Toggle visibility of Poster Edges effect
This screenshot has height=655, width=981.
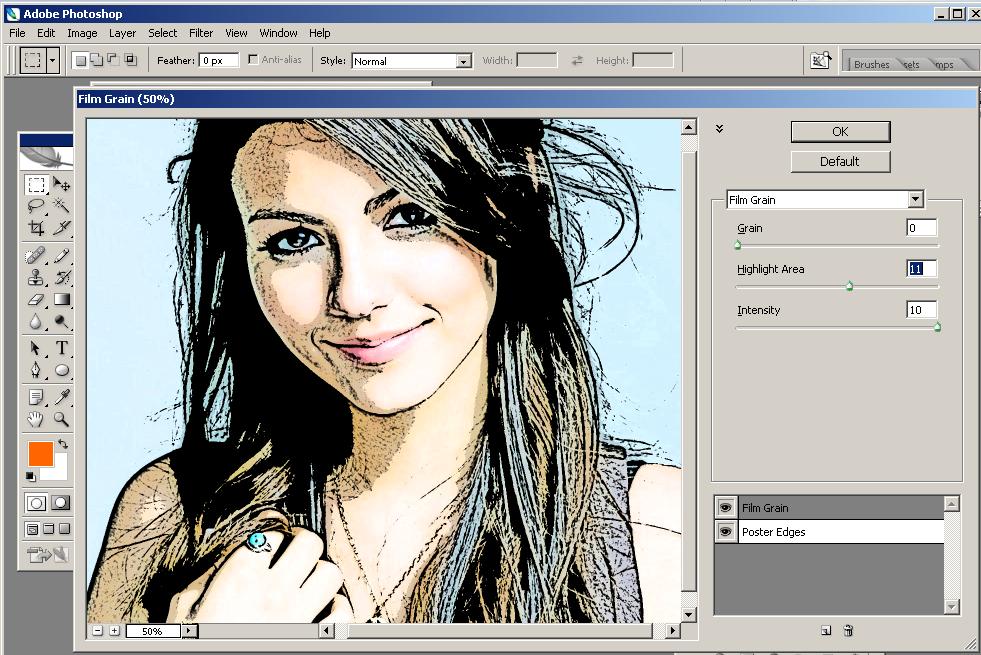tap(725, 532)
